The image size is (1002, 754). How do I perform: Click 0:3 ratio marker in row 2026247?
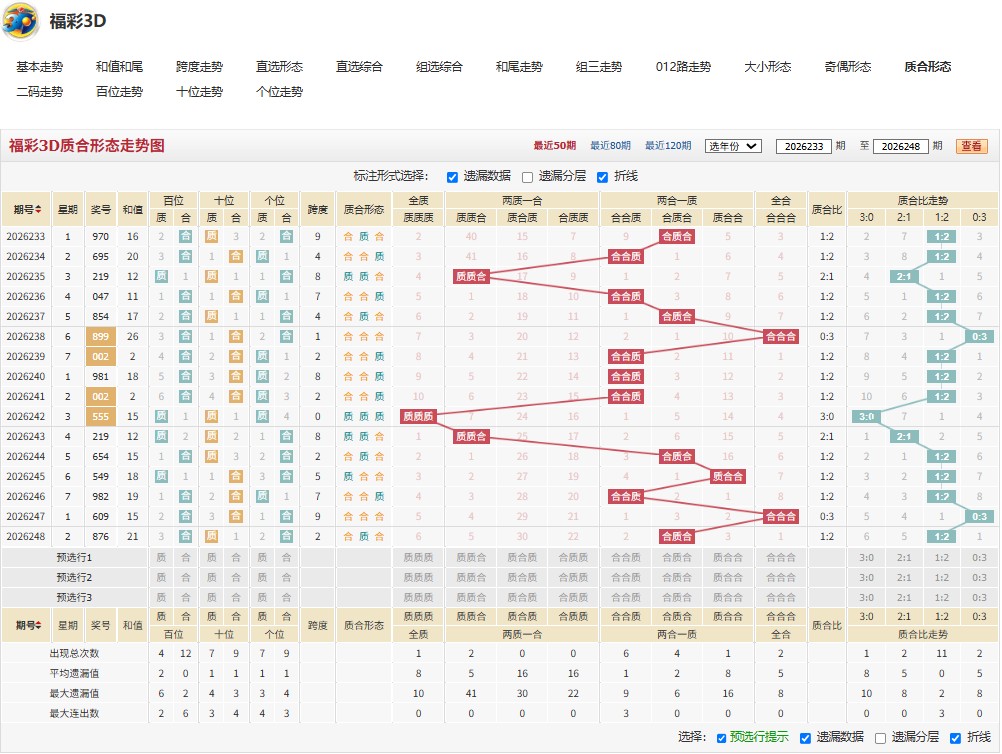[x=979, y=516]
